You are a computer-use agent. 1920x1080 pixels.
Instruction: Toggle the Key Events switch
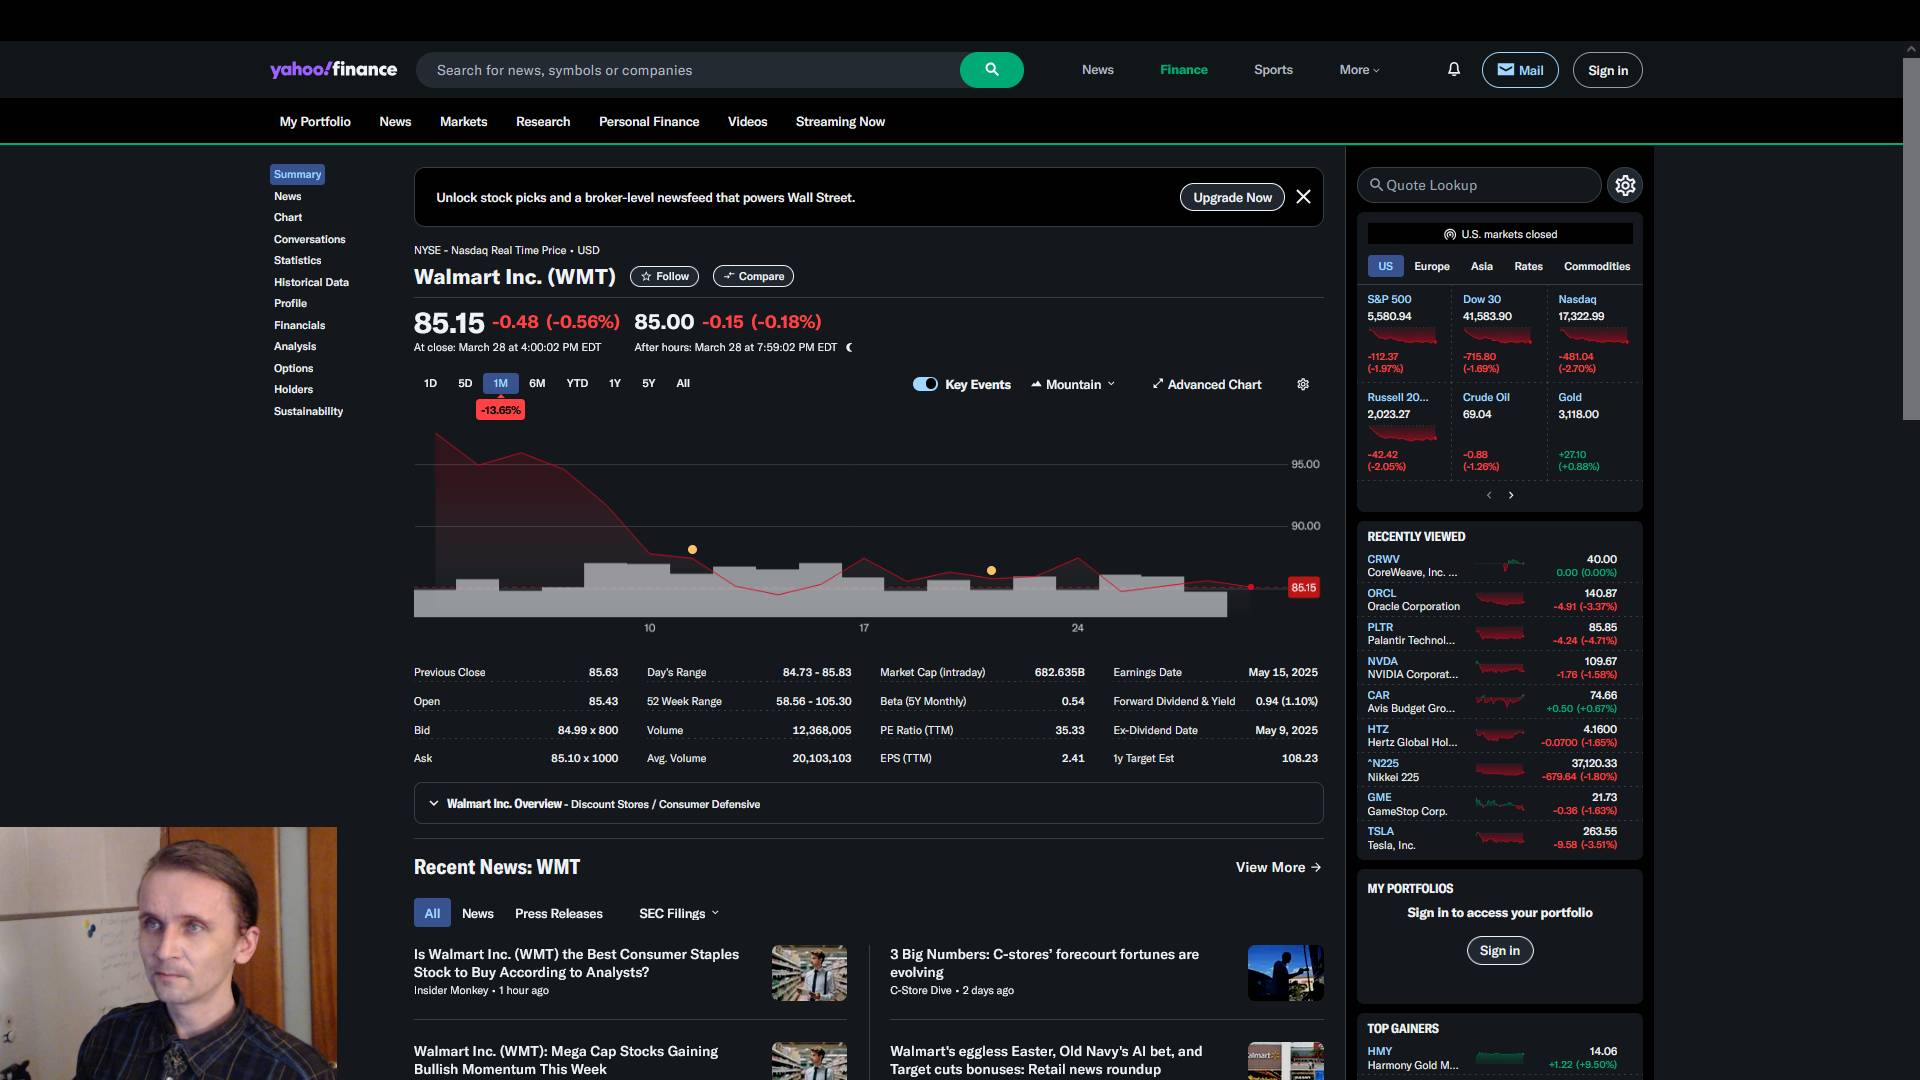tap(925, 384)
